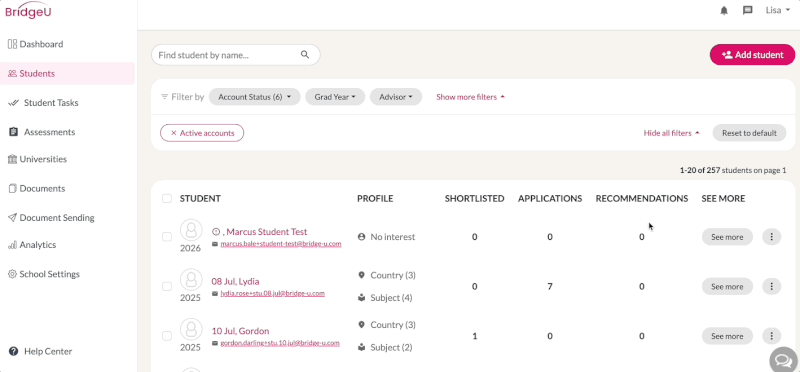Click Help Center question mark icon
This screenshot has width=800, height=372.
coord(13,351)
